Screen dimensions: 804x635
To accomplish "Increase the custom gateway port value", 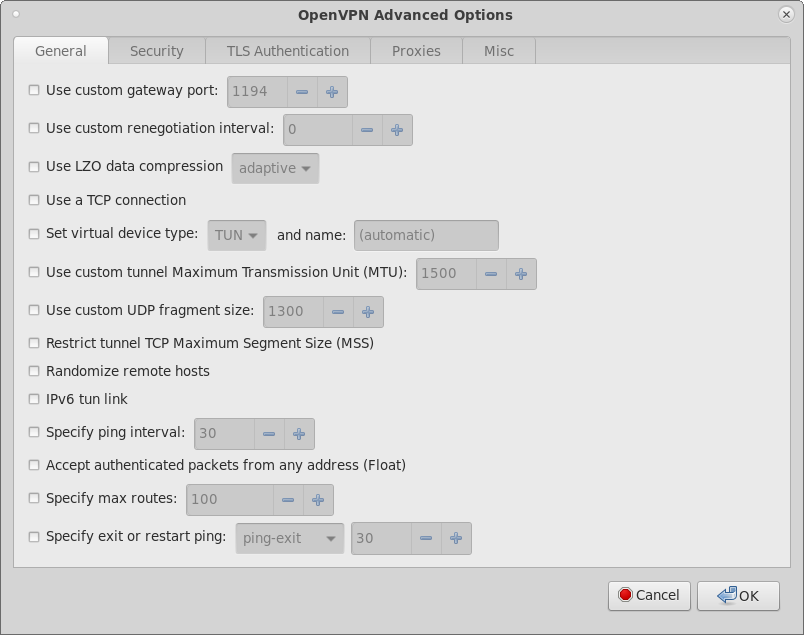I will point(332,92).
